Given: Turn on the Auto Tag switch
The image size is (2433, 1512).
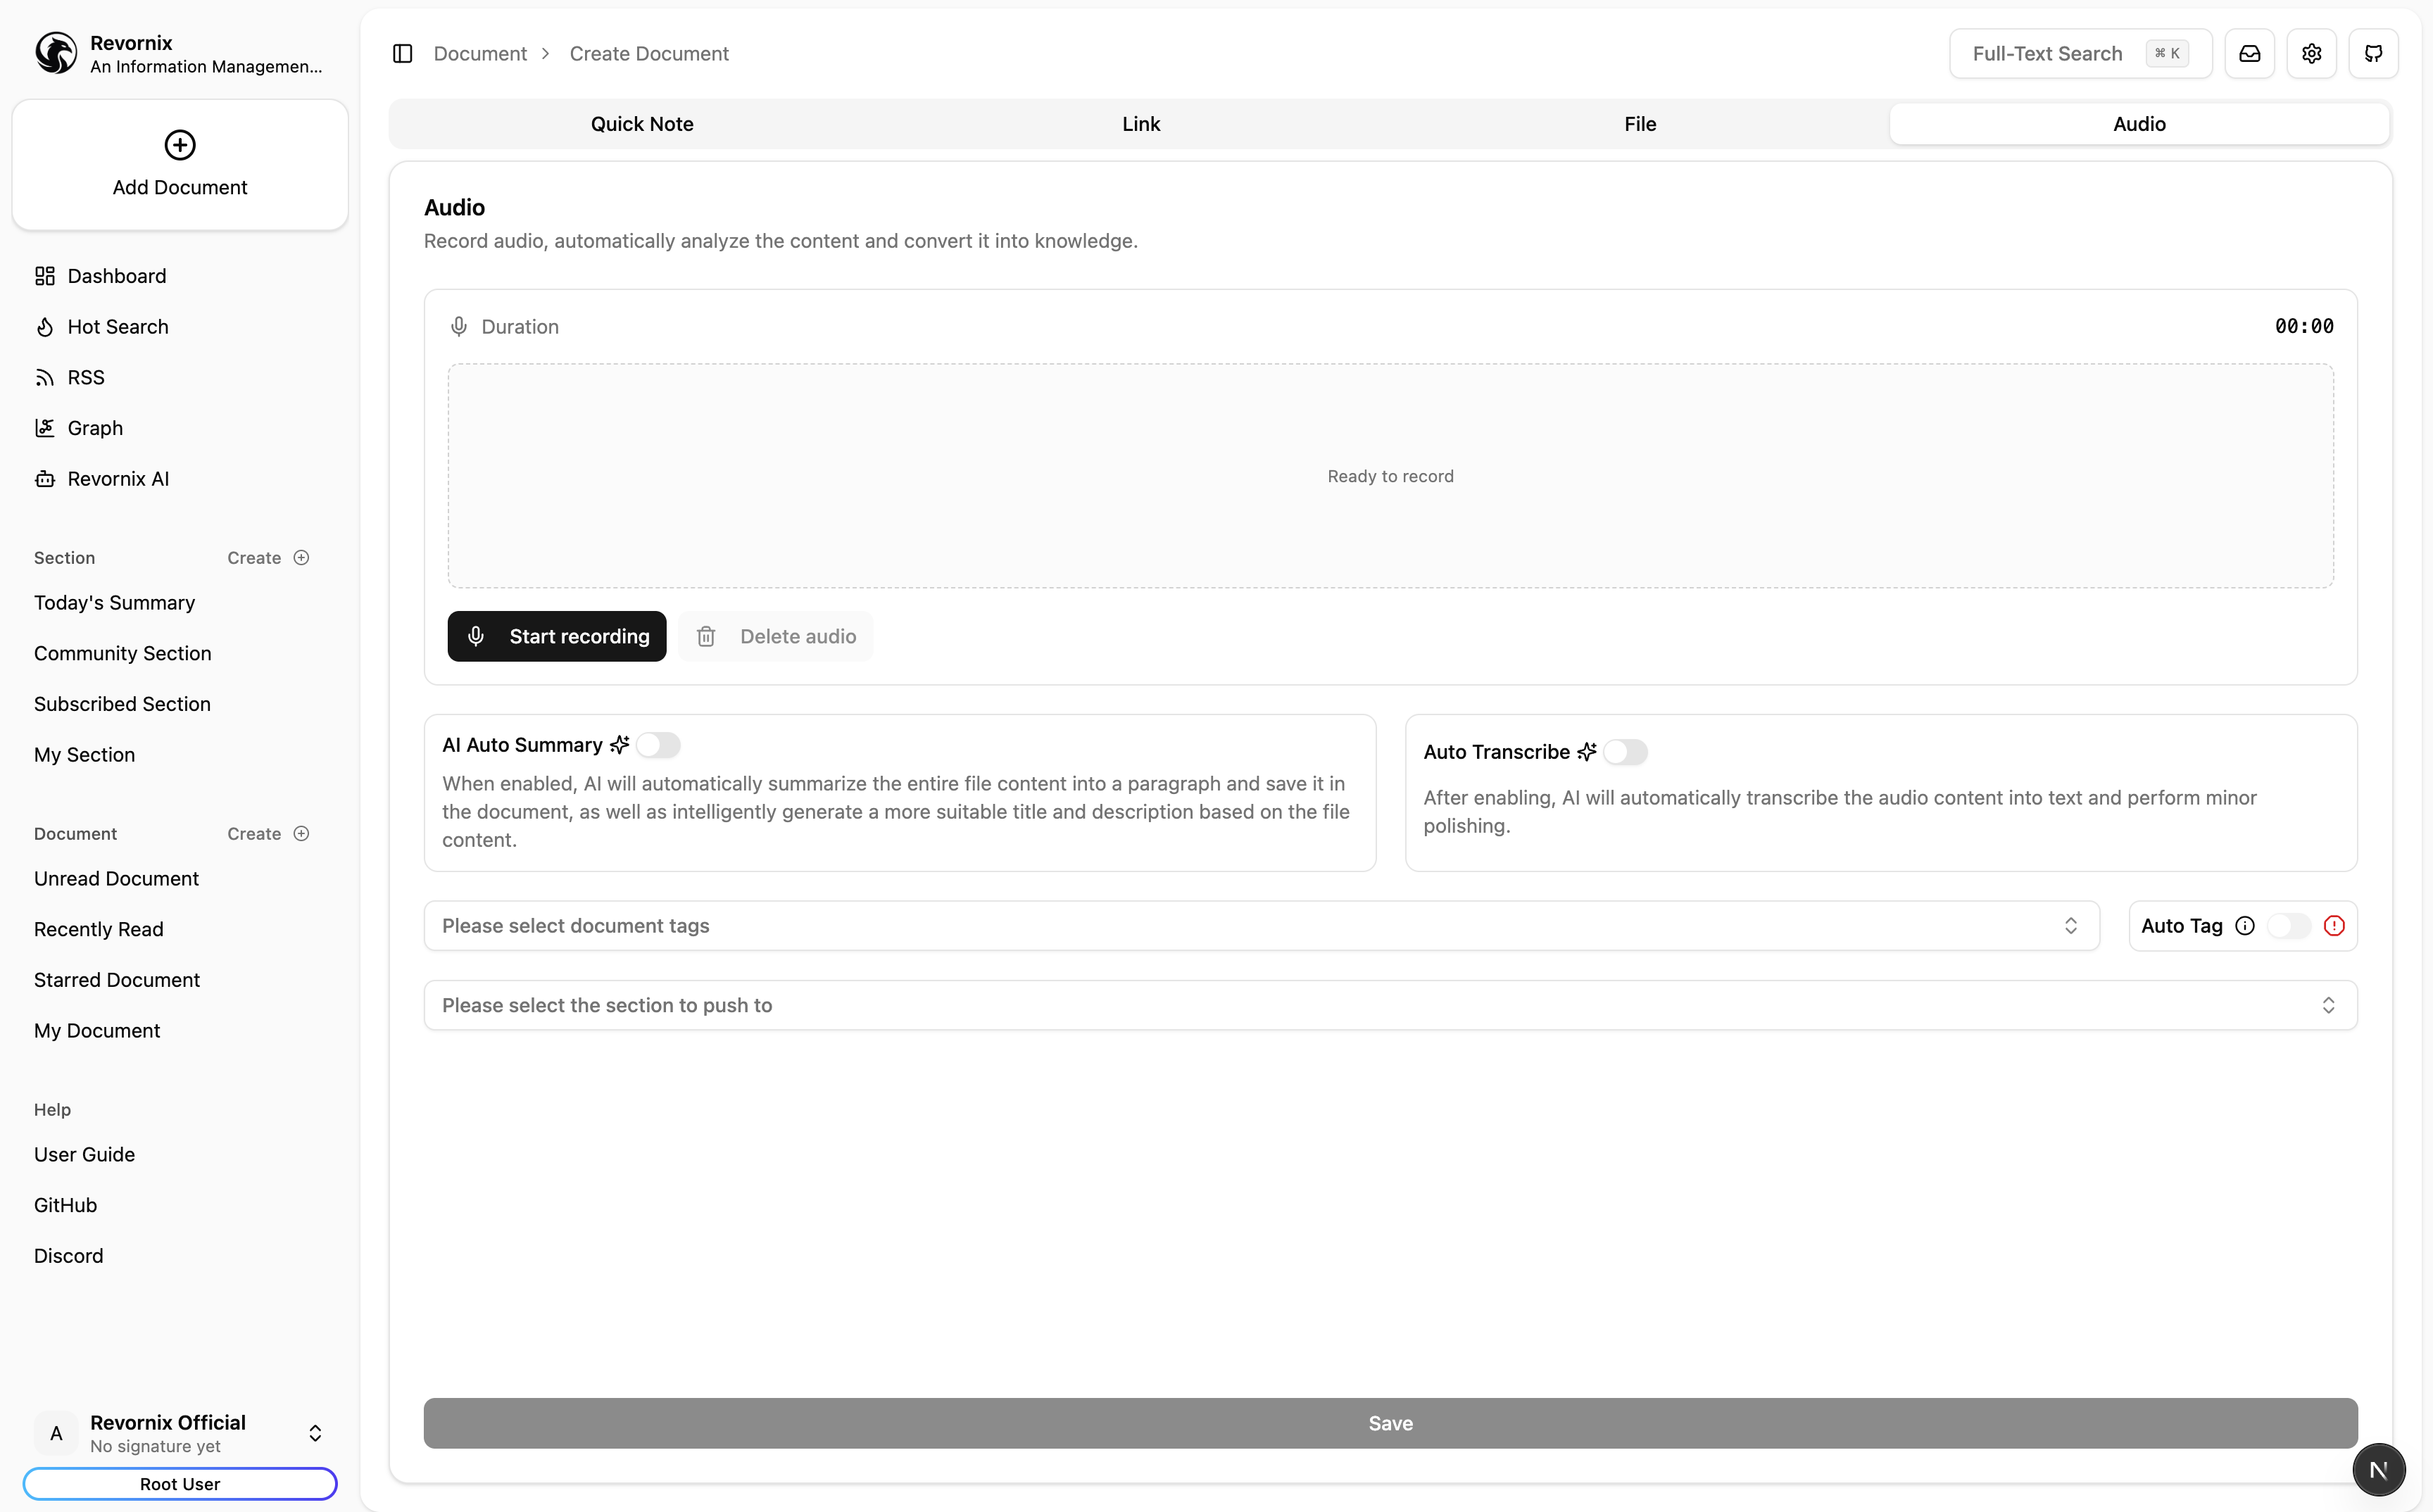Looking at the screenshot, I should tap(2289, 926).
